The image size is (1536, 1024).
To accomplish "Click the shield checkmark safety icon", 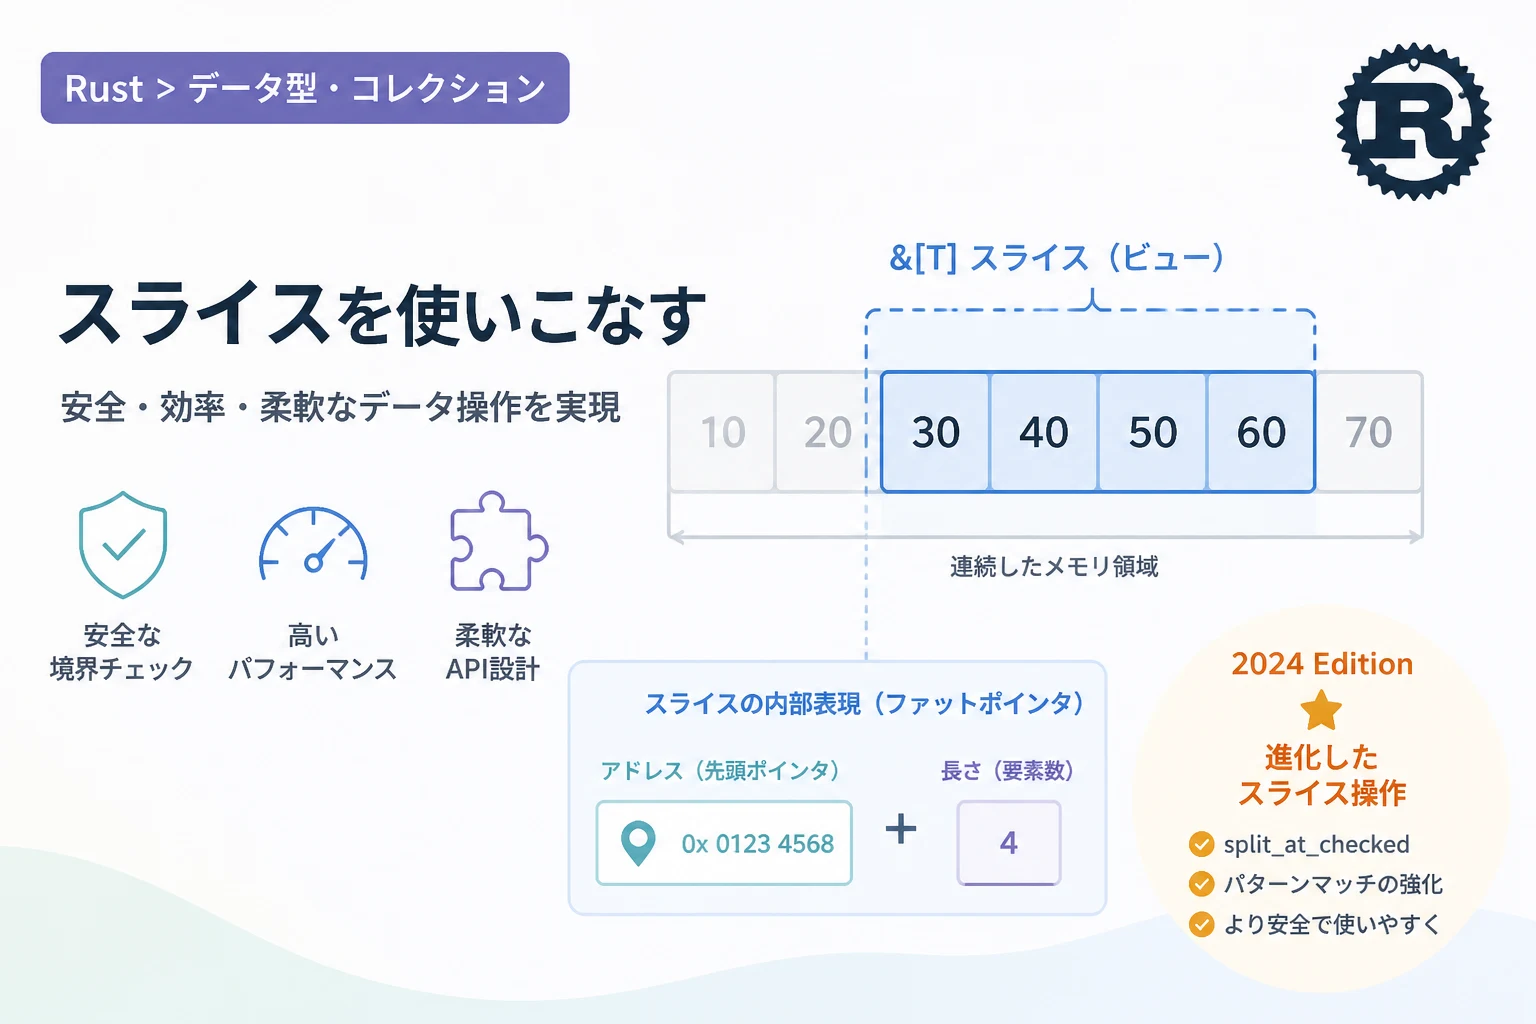I will (x=123, y=544).
